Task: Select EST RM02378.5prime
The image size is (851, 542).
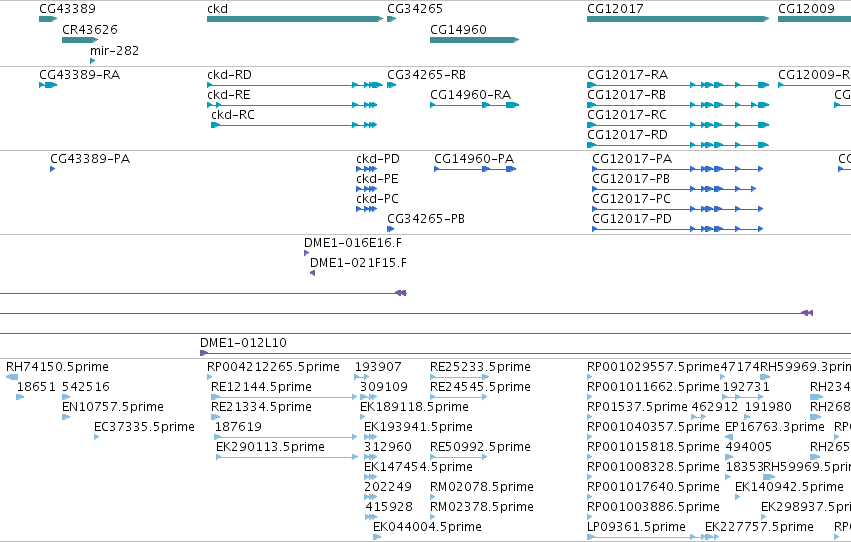Action: tap(433, 518)
